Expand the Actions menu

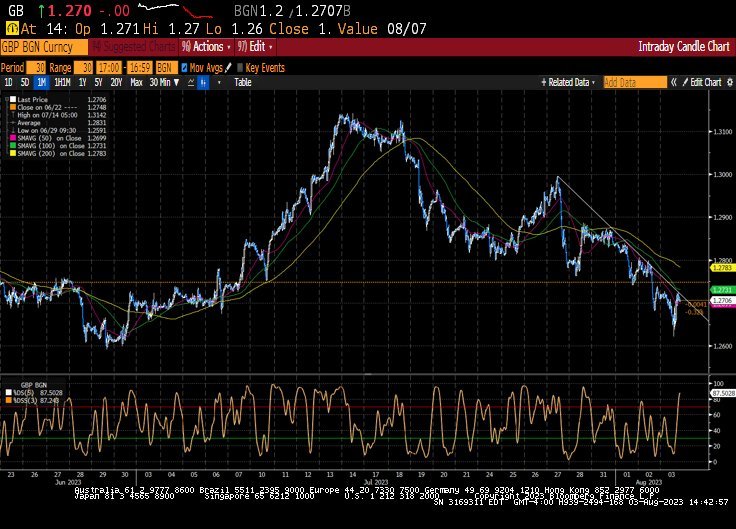205,46
